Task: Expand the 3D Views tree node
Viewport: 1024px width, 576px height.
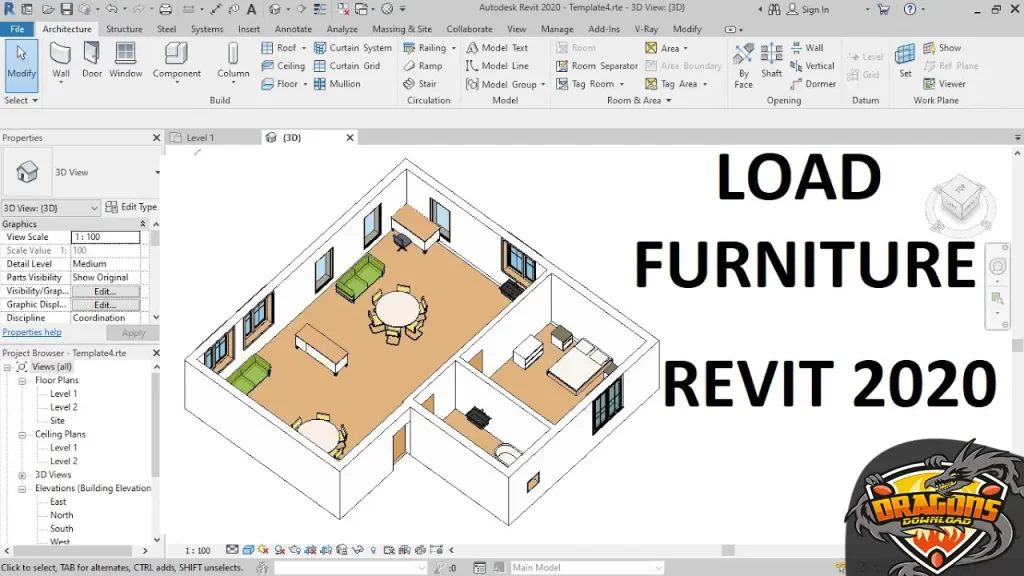Action: pos(24,475)
